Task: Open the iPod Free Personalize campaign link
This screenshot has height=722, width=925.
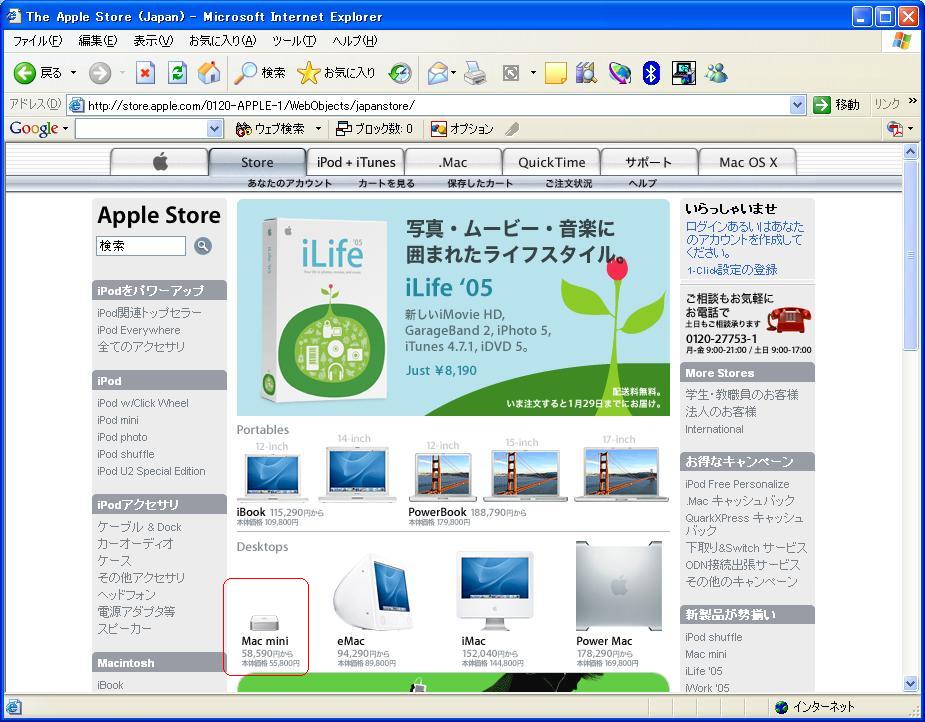Action: [x=737, y=484]
